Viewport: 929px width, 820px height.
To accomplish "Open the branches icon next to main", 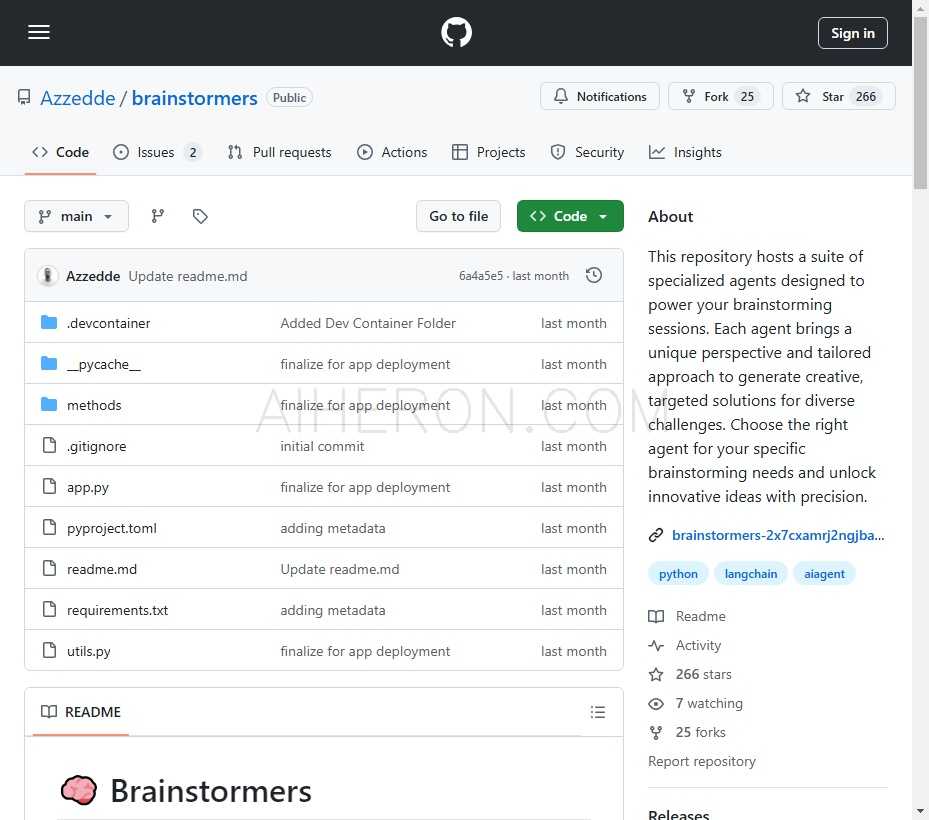I will pos(158,216).
